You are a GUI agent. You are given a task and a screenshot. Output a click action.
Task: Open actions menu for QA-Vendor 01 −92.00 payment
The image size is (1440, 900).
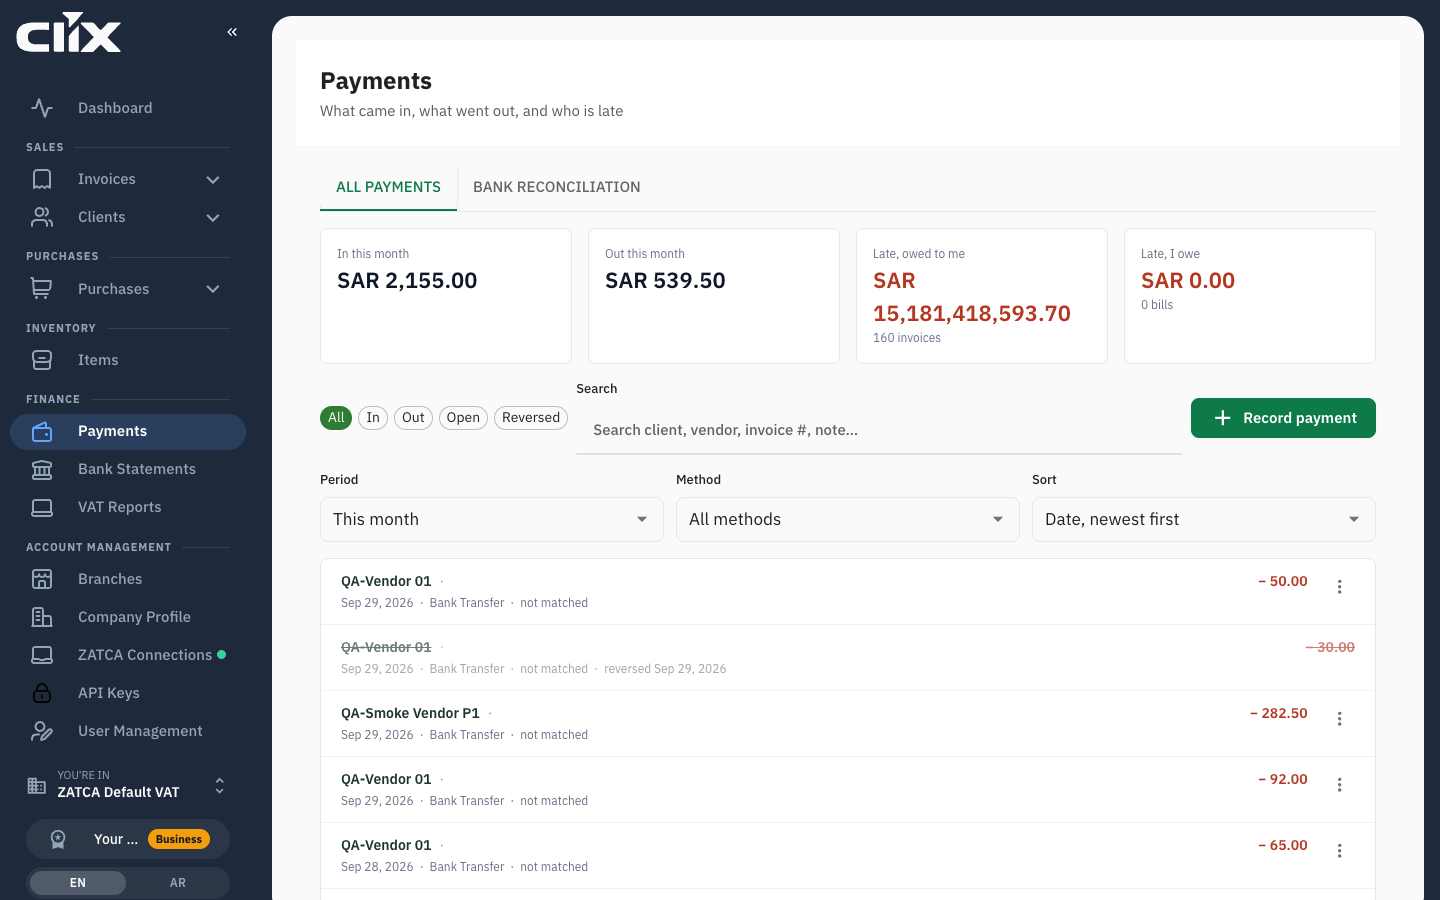pyautogui.click(x=1339, y=785)
